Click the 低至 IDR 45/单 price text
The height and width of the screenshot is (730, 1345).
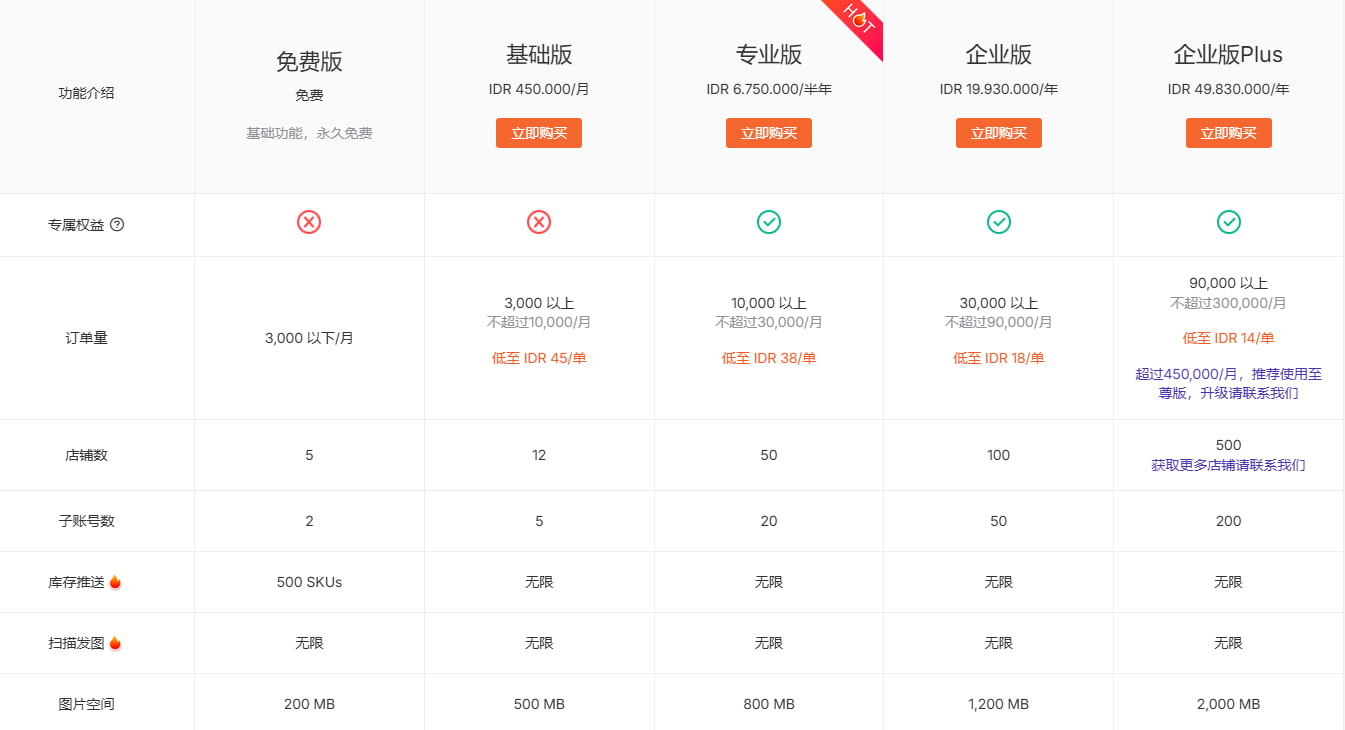point(539,357)
